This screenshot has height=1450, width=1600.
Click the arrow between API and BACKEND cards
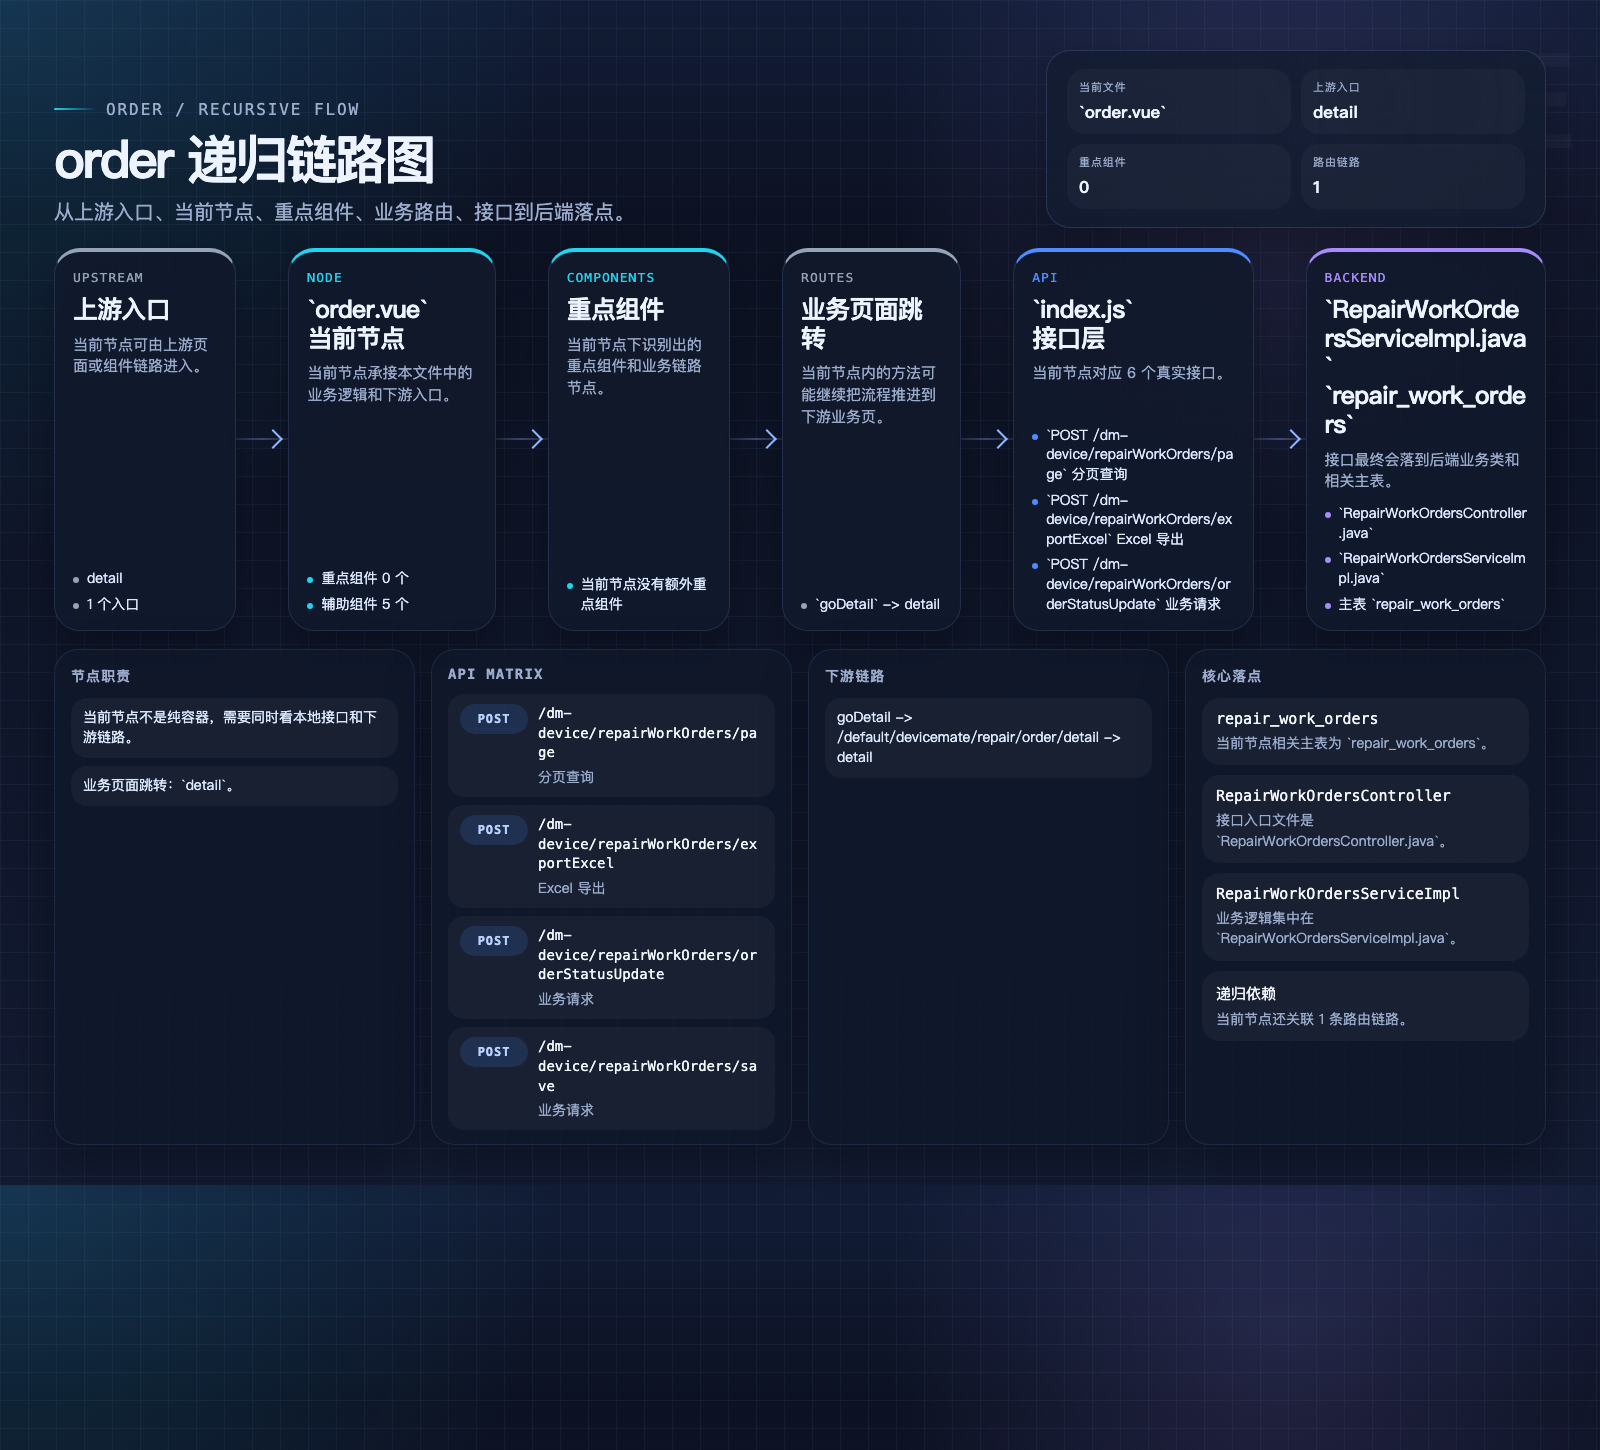[x=1279, y=439]
